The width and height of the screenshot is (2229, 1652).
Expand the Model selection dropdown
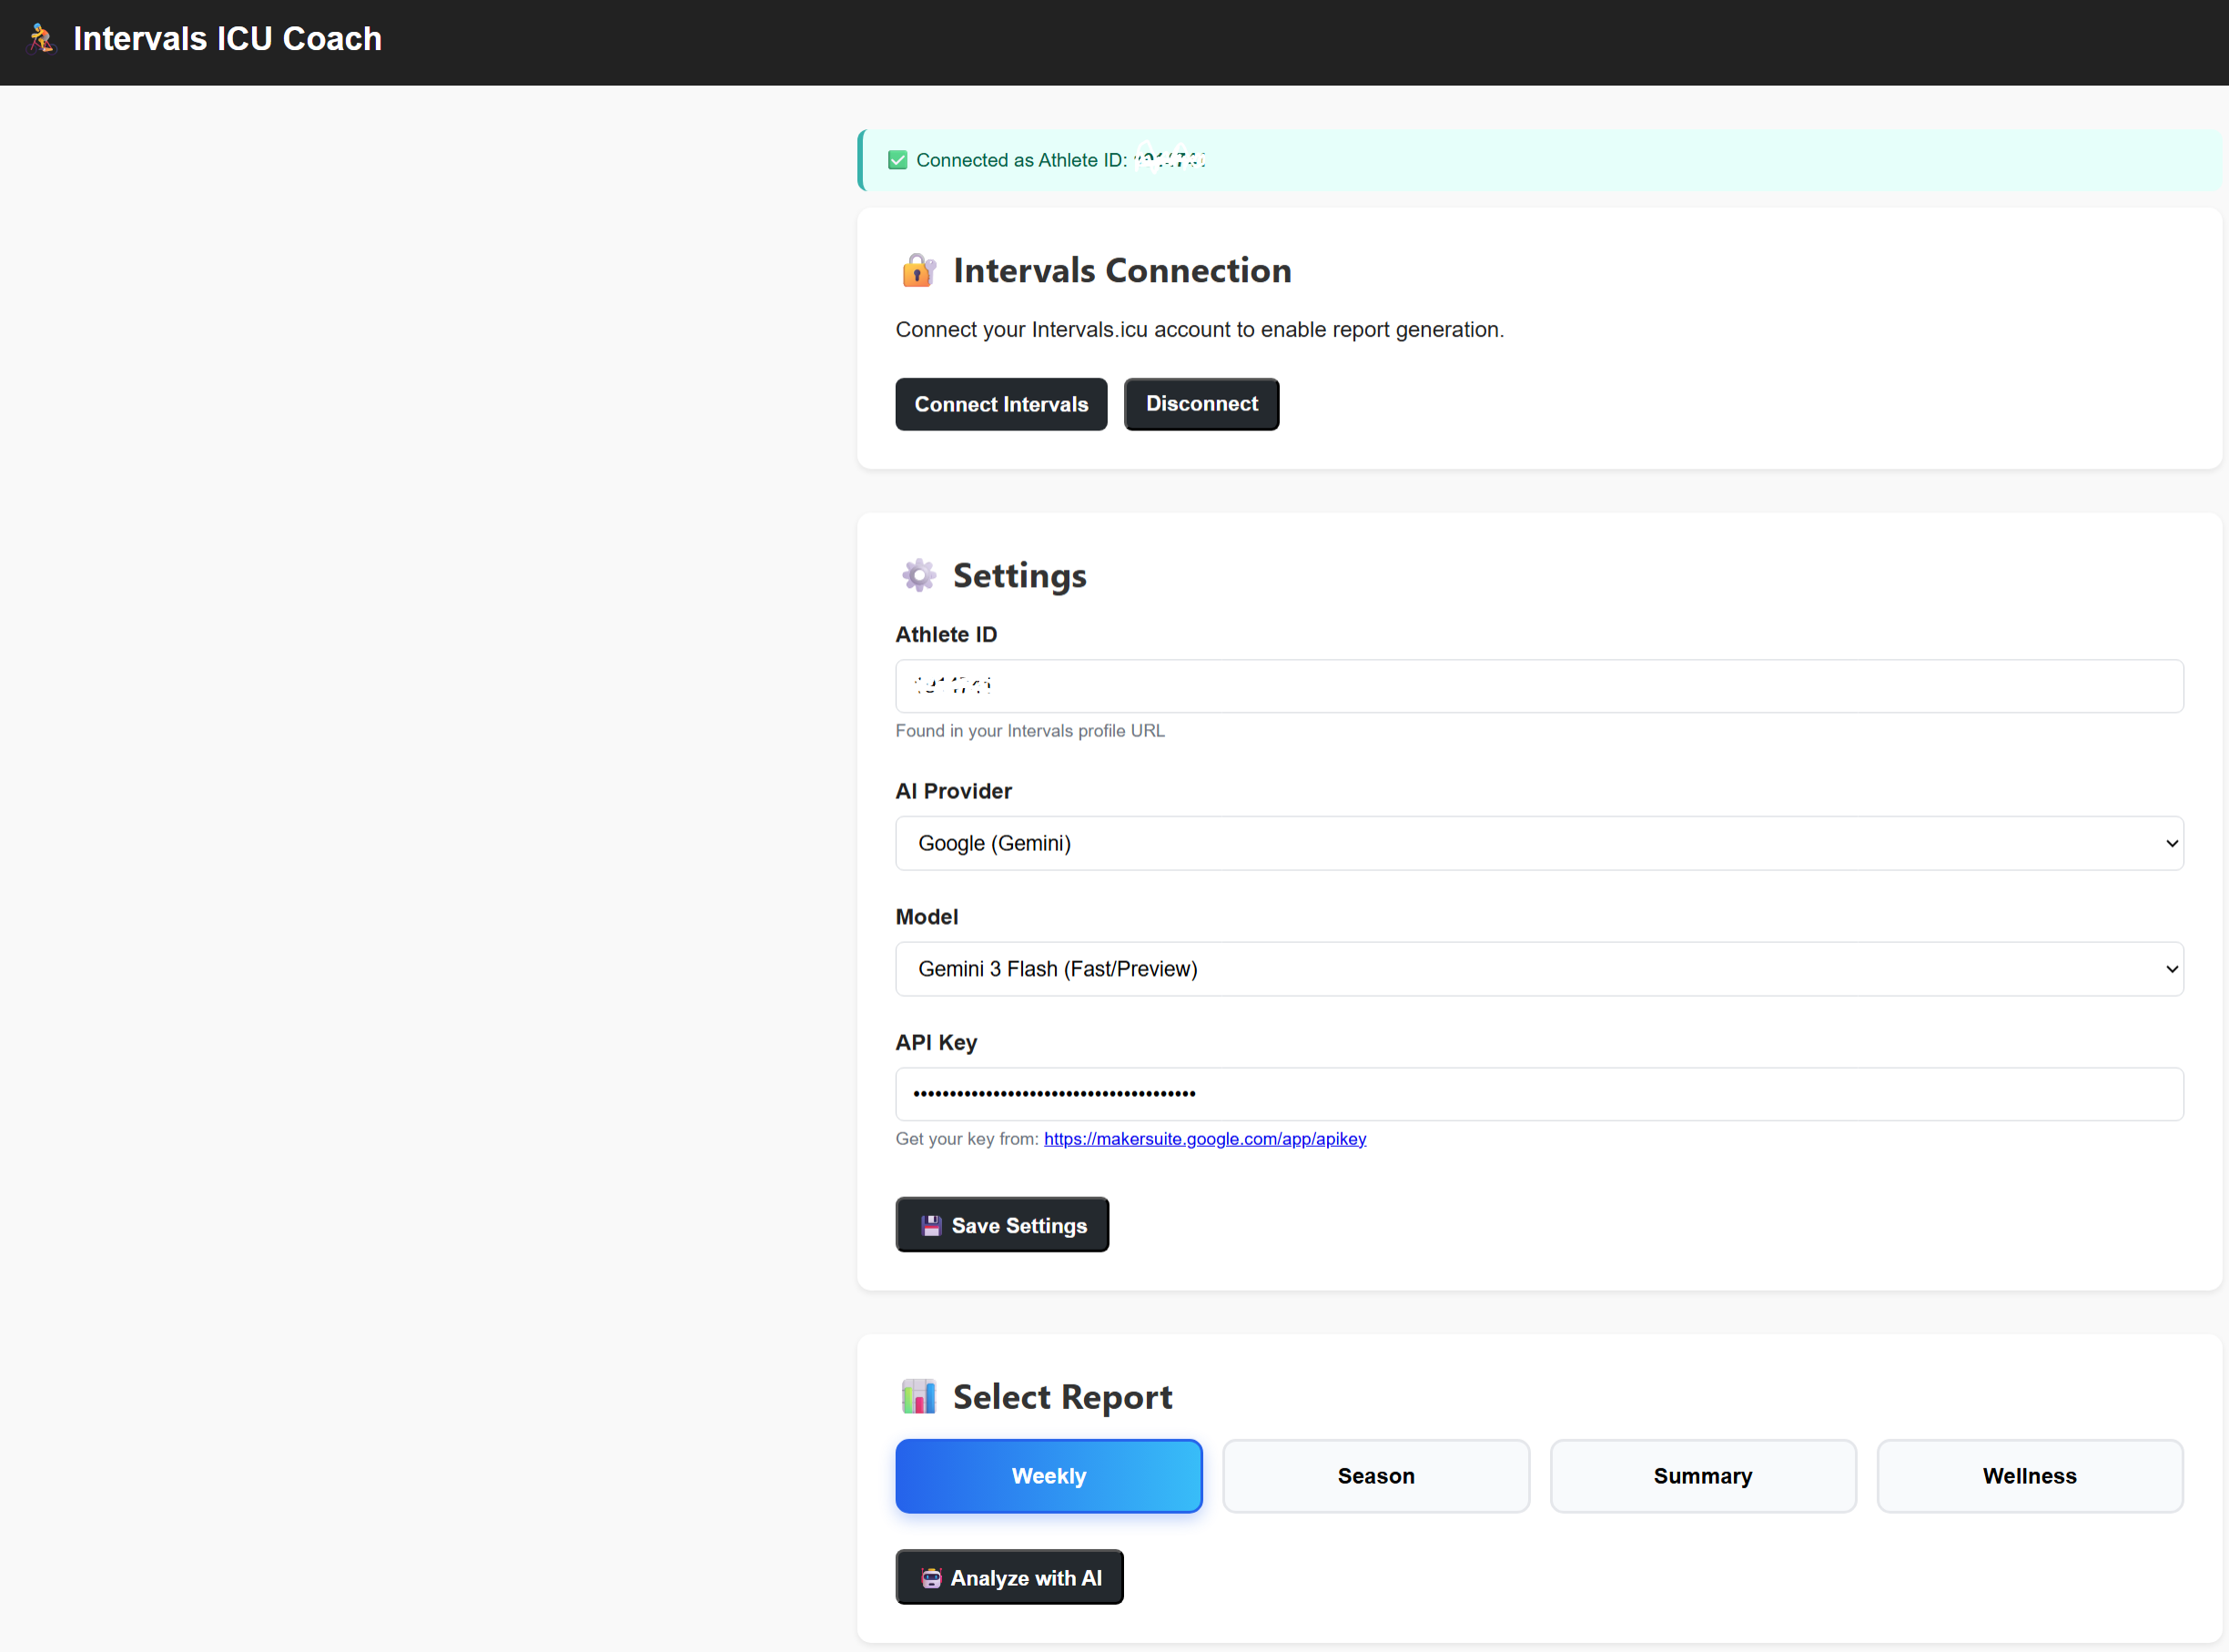pos(1538,970)
